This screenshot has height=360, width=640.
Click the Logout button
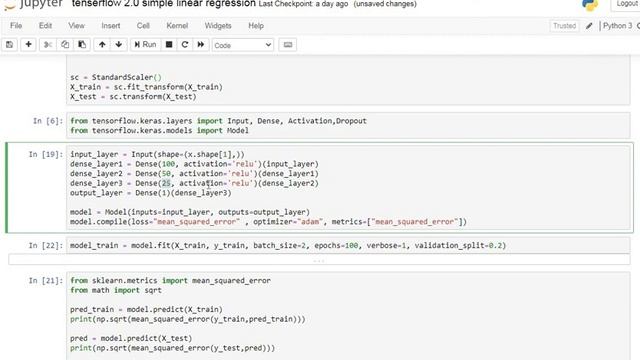[626, 4]
